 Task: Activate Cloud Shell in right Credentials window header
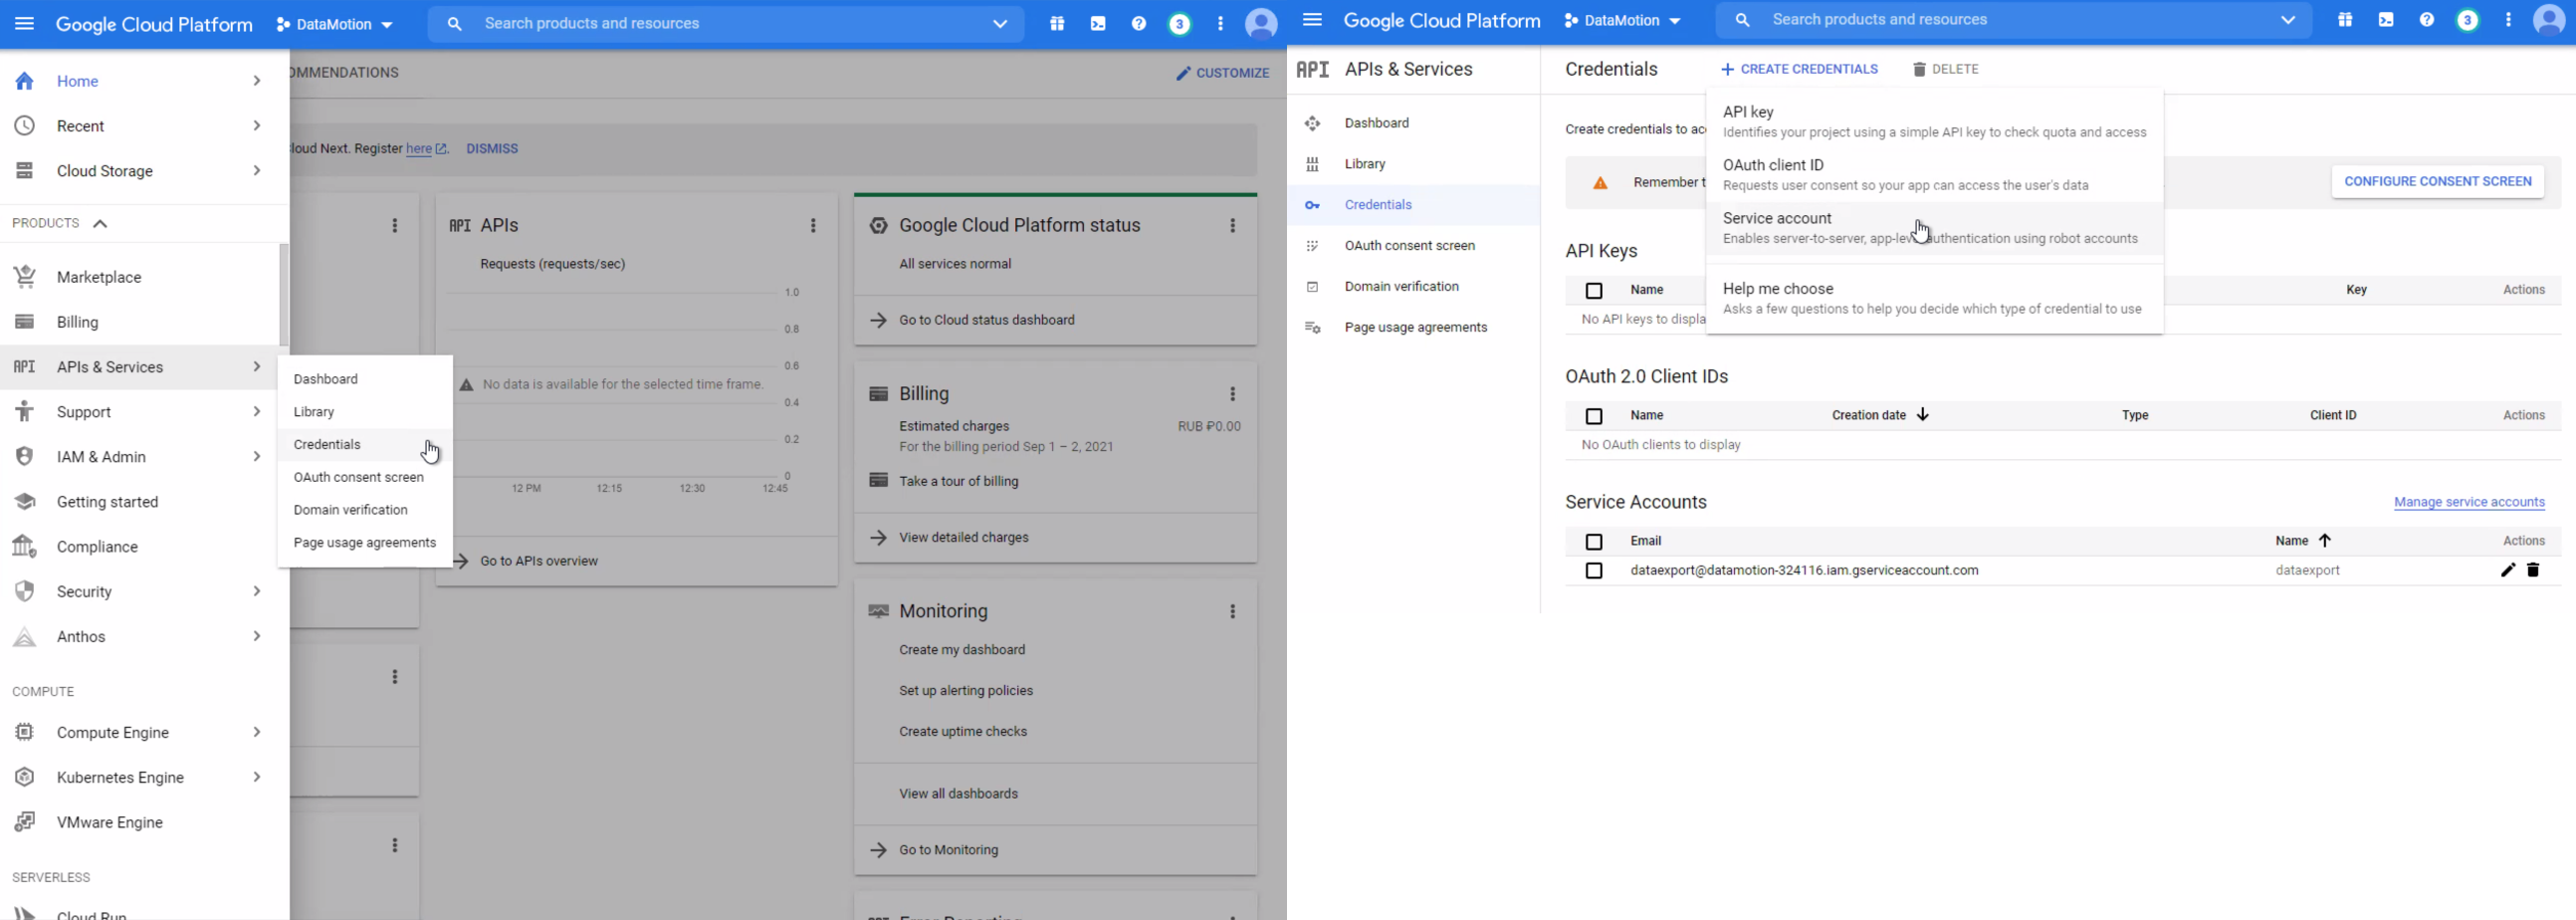pyautogui.click(x=2386, y=20)
